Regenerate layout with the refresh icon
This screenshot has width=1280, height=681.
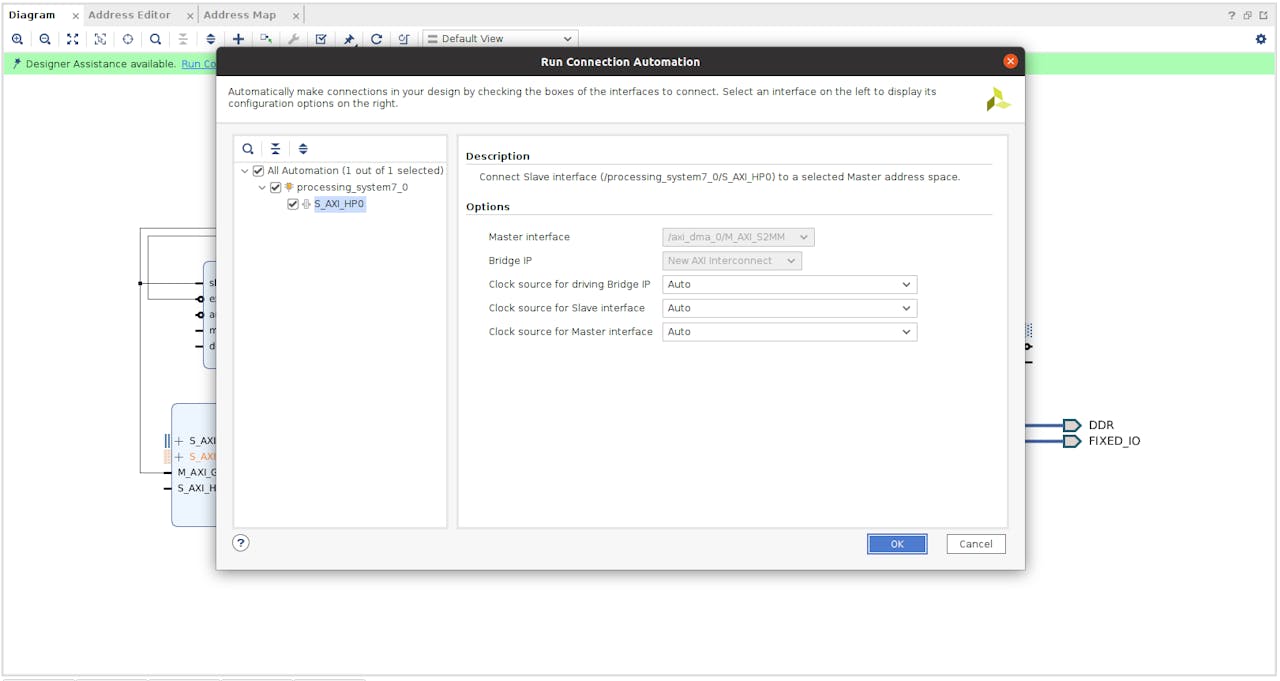click(376, 39)
